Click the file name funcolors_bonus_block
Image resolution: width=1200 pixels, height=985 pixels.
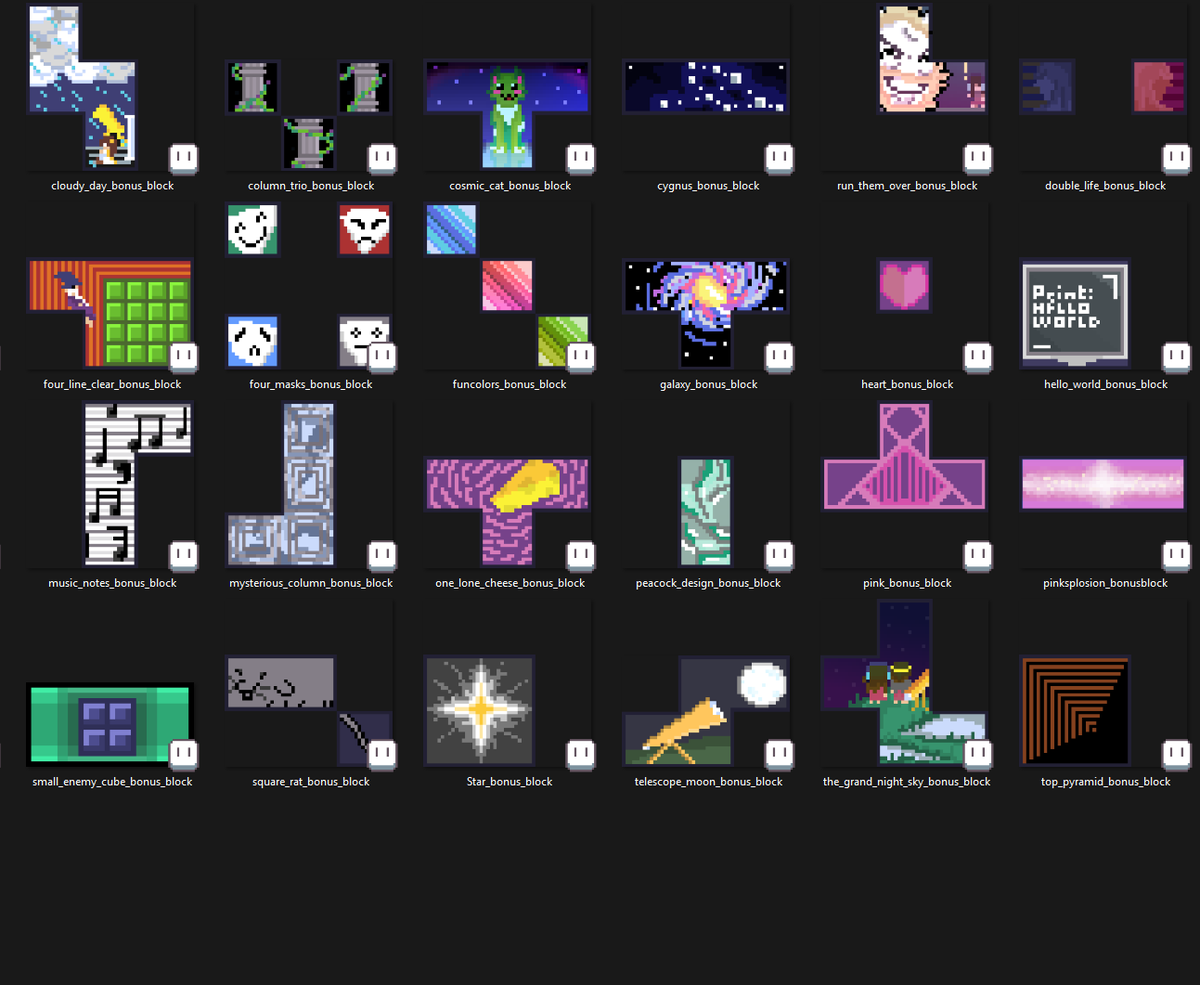(510, 385)
